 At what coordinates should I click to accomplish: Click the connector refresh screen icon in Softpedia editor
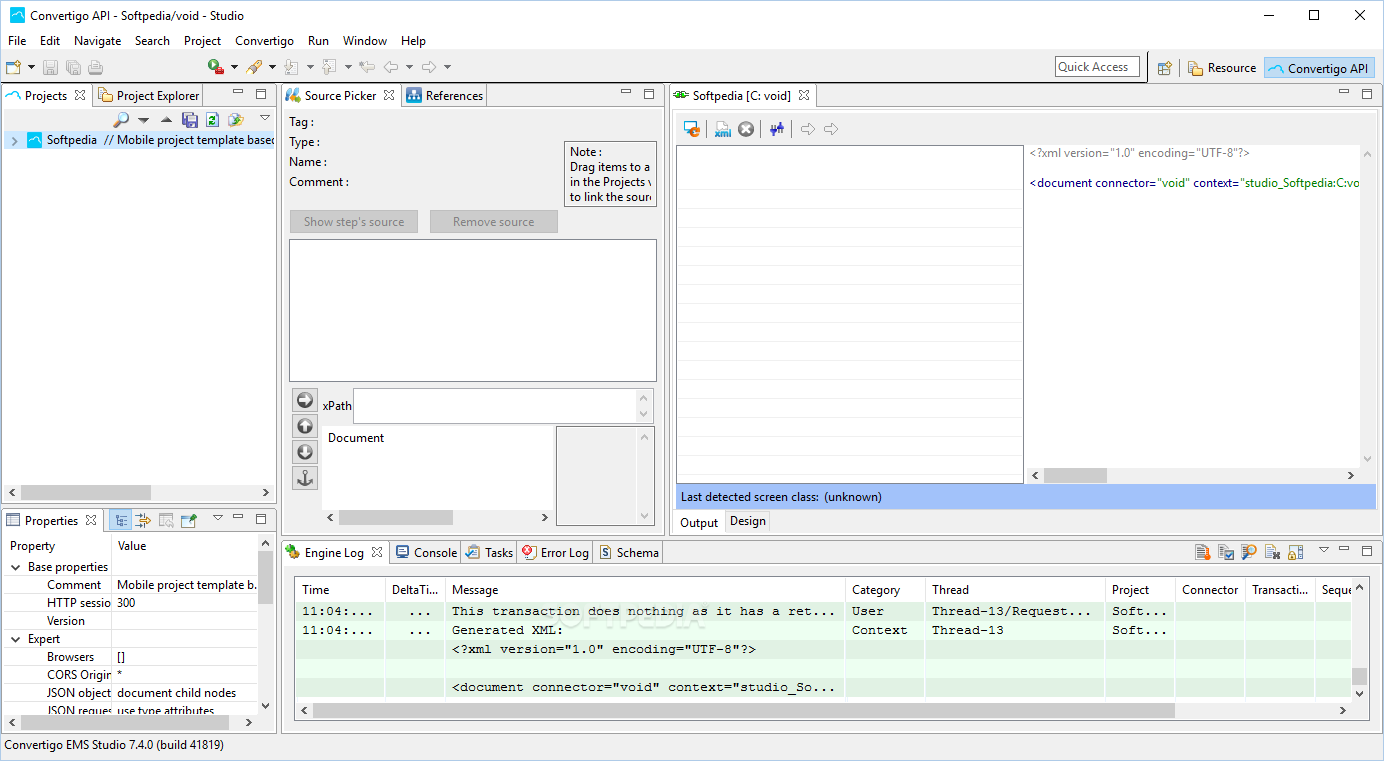coord(691,129)
